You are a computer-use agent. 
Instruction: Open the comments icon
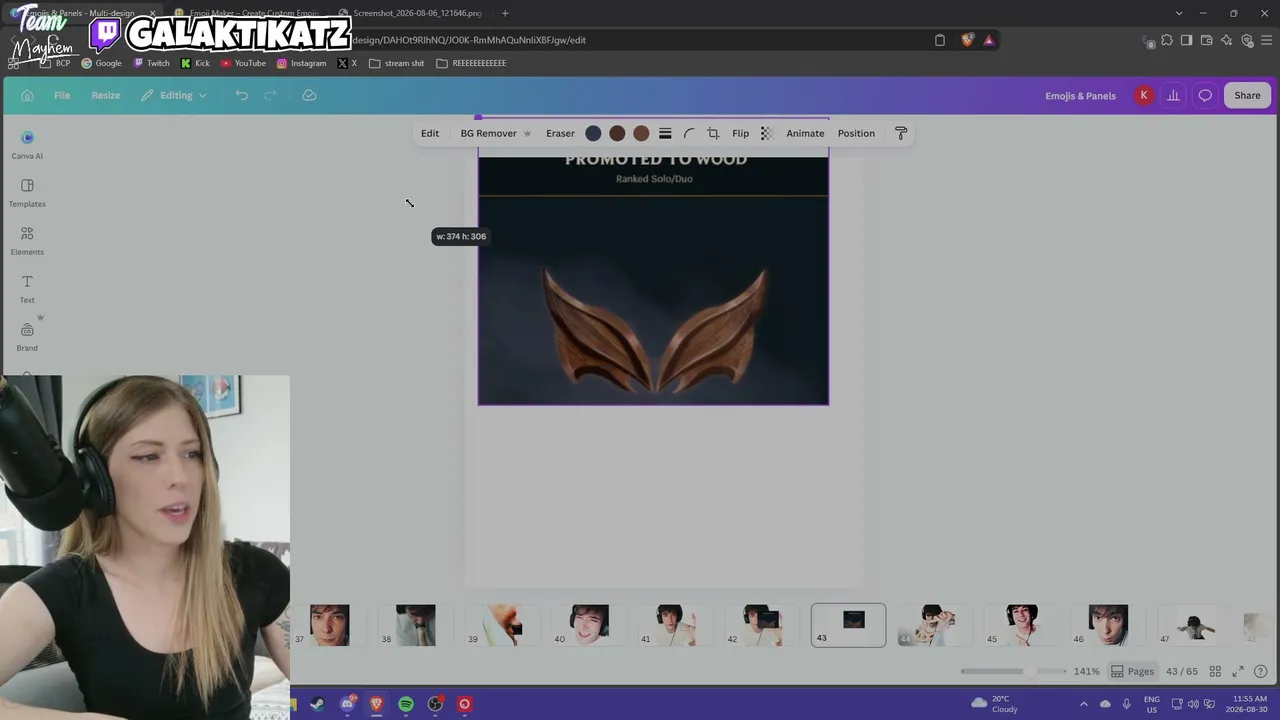[x=1205, y=95]
